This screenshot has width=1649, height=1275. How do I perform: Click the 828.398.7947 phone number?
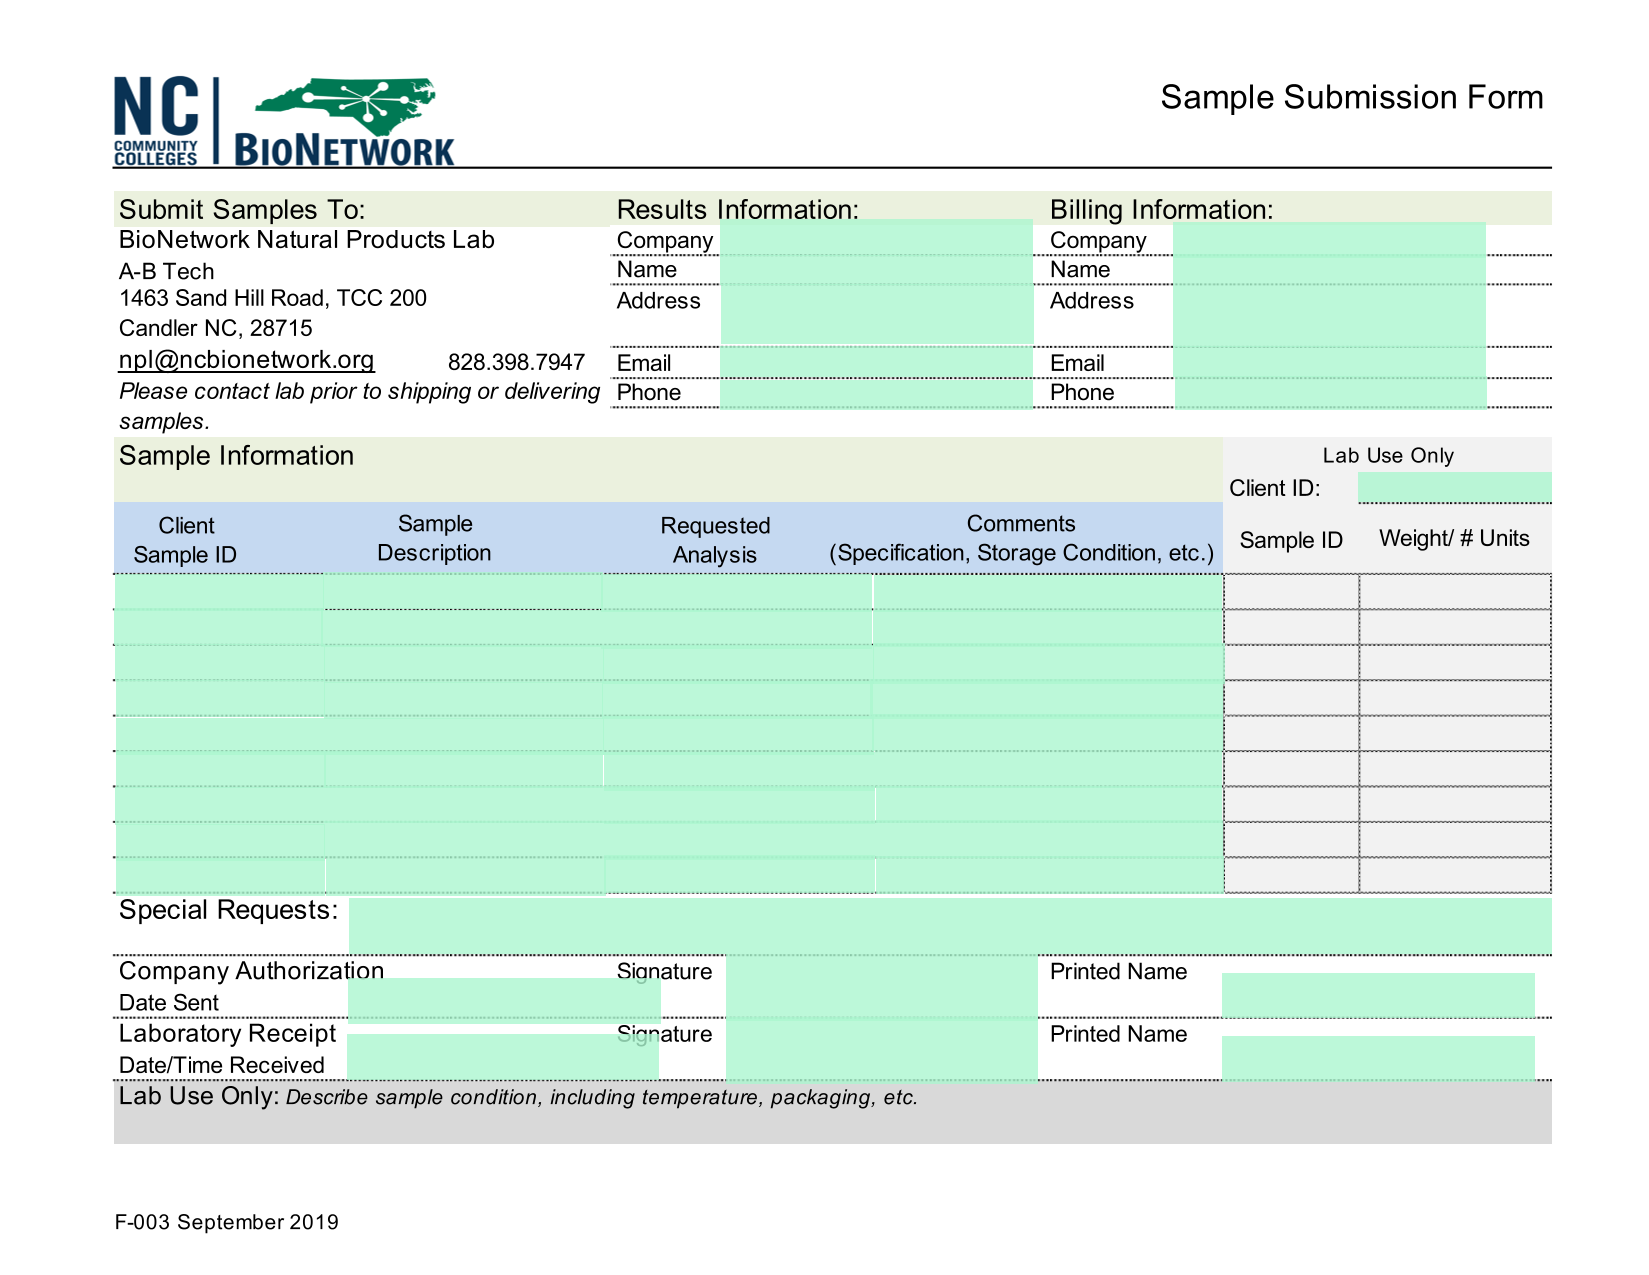pos(516,362)
